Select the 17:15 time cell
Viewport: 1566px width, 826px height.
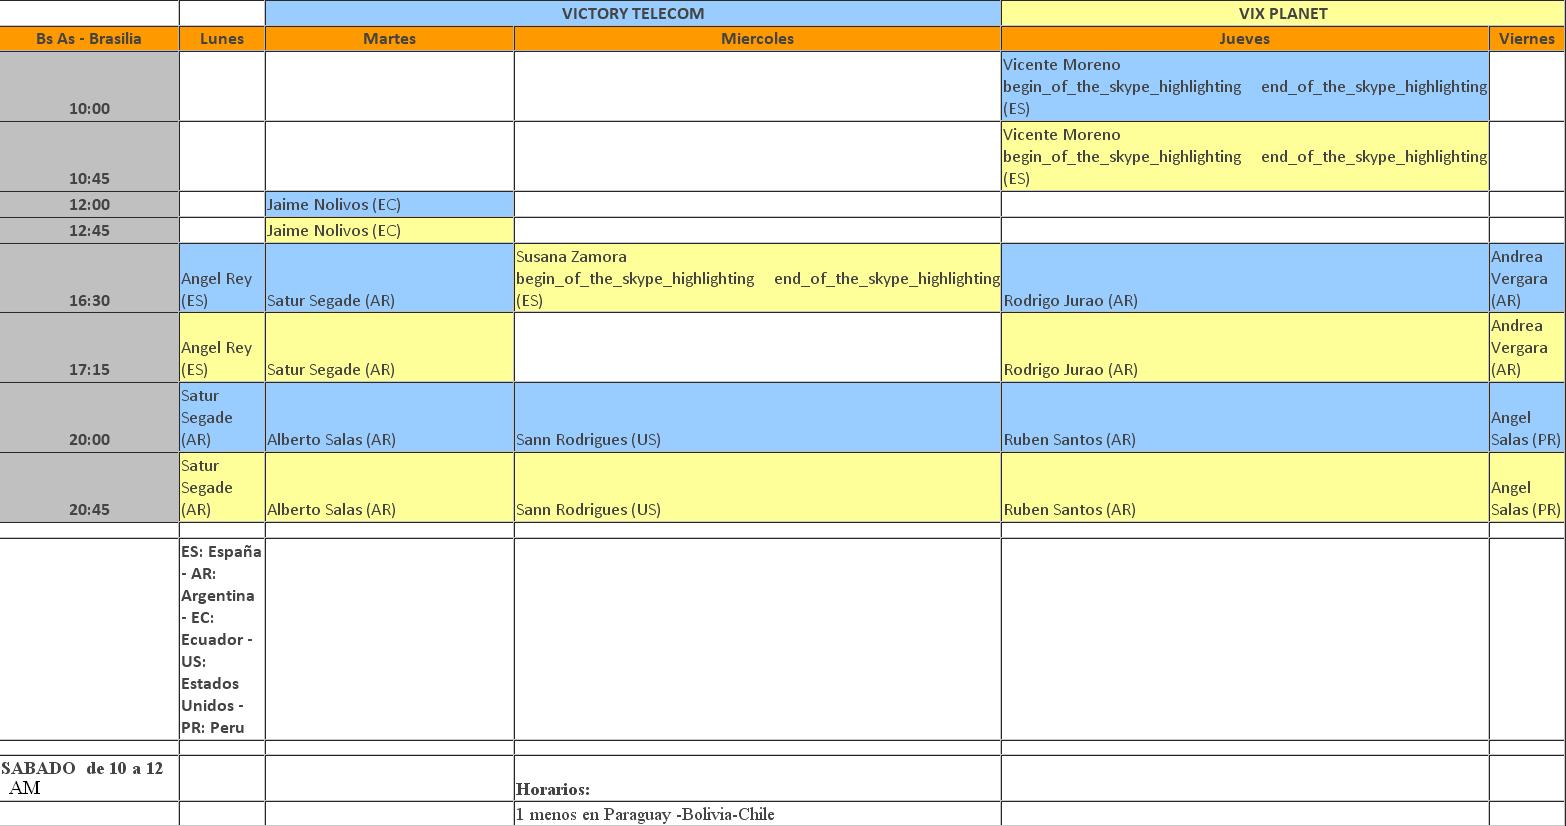(x=89, y=347)
